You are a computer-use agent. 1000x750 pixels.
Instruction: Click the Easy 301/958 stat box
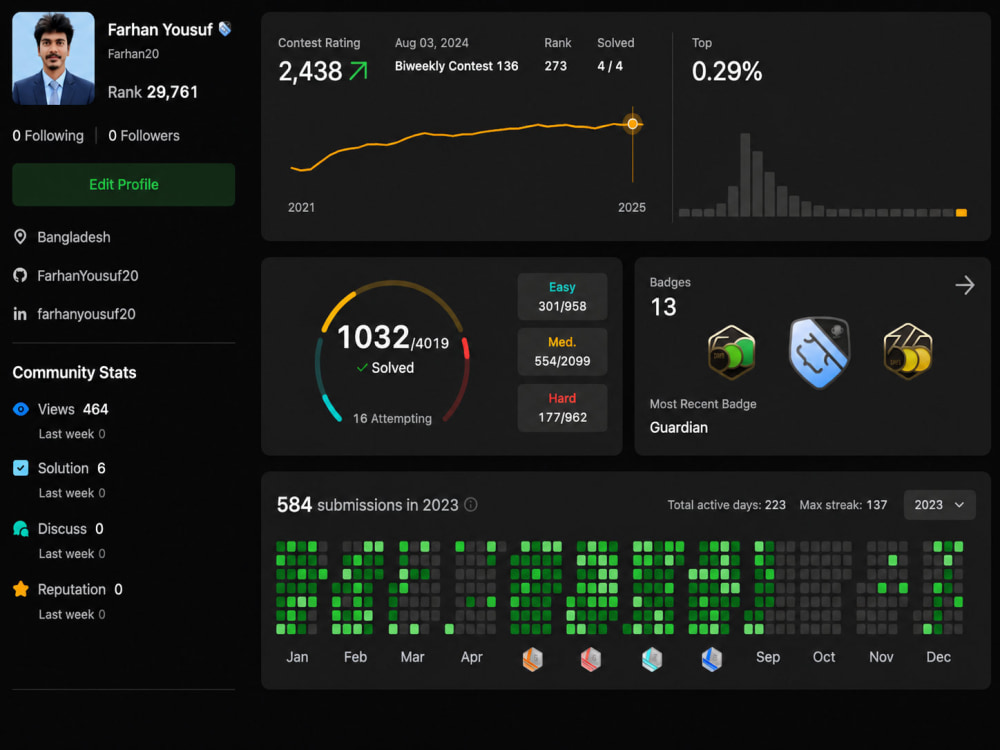pyautogui.click(x=562, y=297)
